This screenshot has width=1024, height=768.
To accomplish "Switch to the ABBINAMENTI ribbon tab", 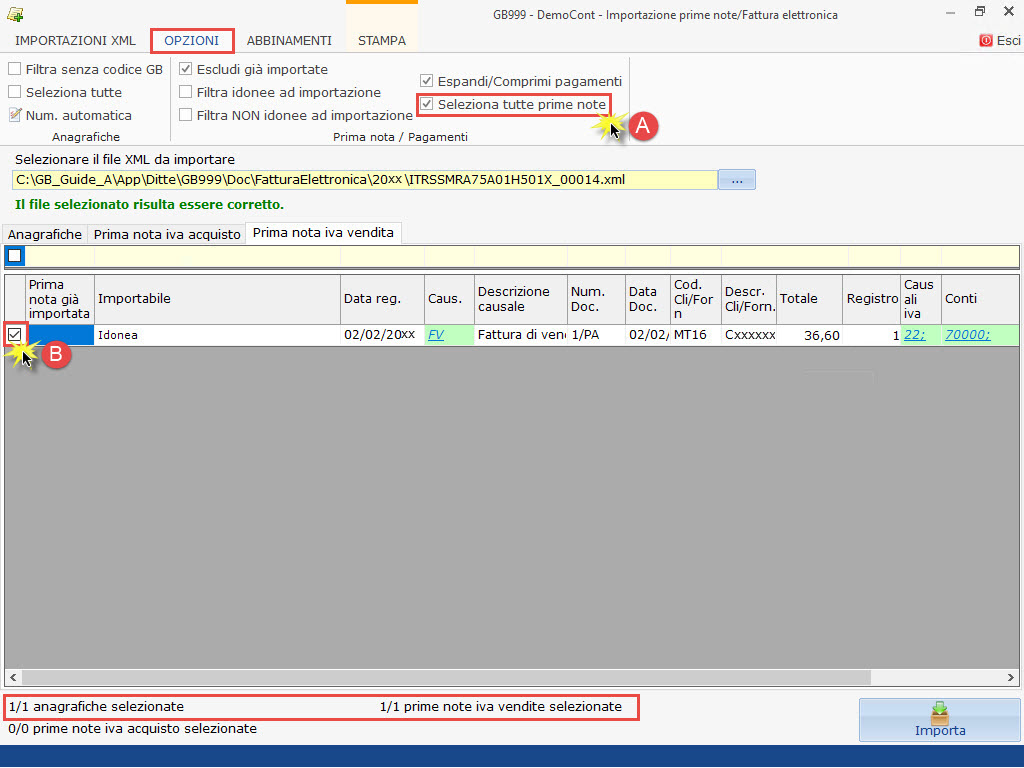I will [289, 41].
